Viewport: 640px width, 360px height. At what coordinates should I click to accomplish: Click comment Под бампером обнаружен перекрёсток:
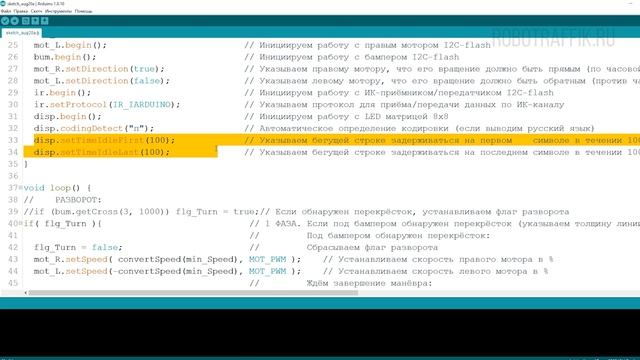(398, 236)
